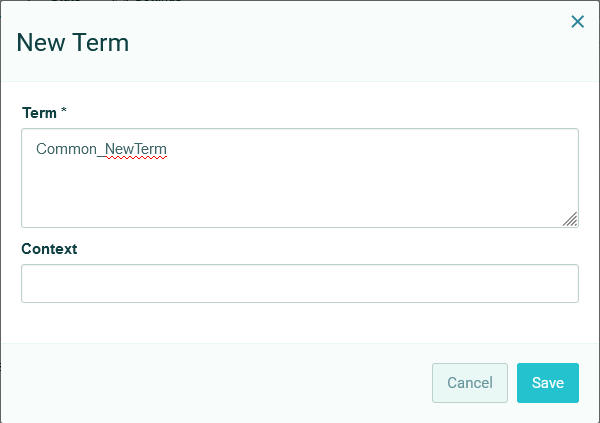Click the word "Common" in Term field

click(x=66, y=149)
